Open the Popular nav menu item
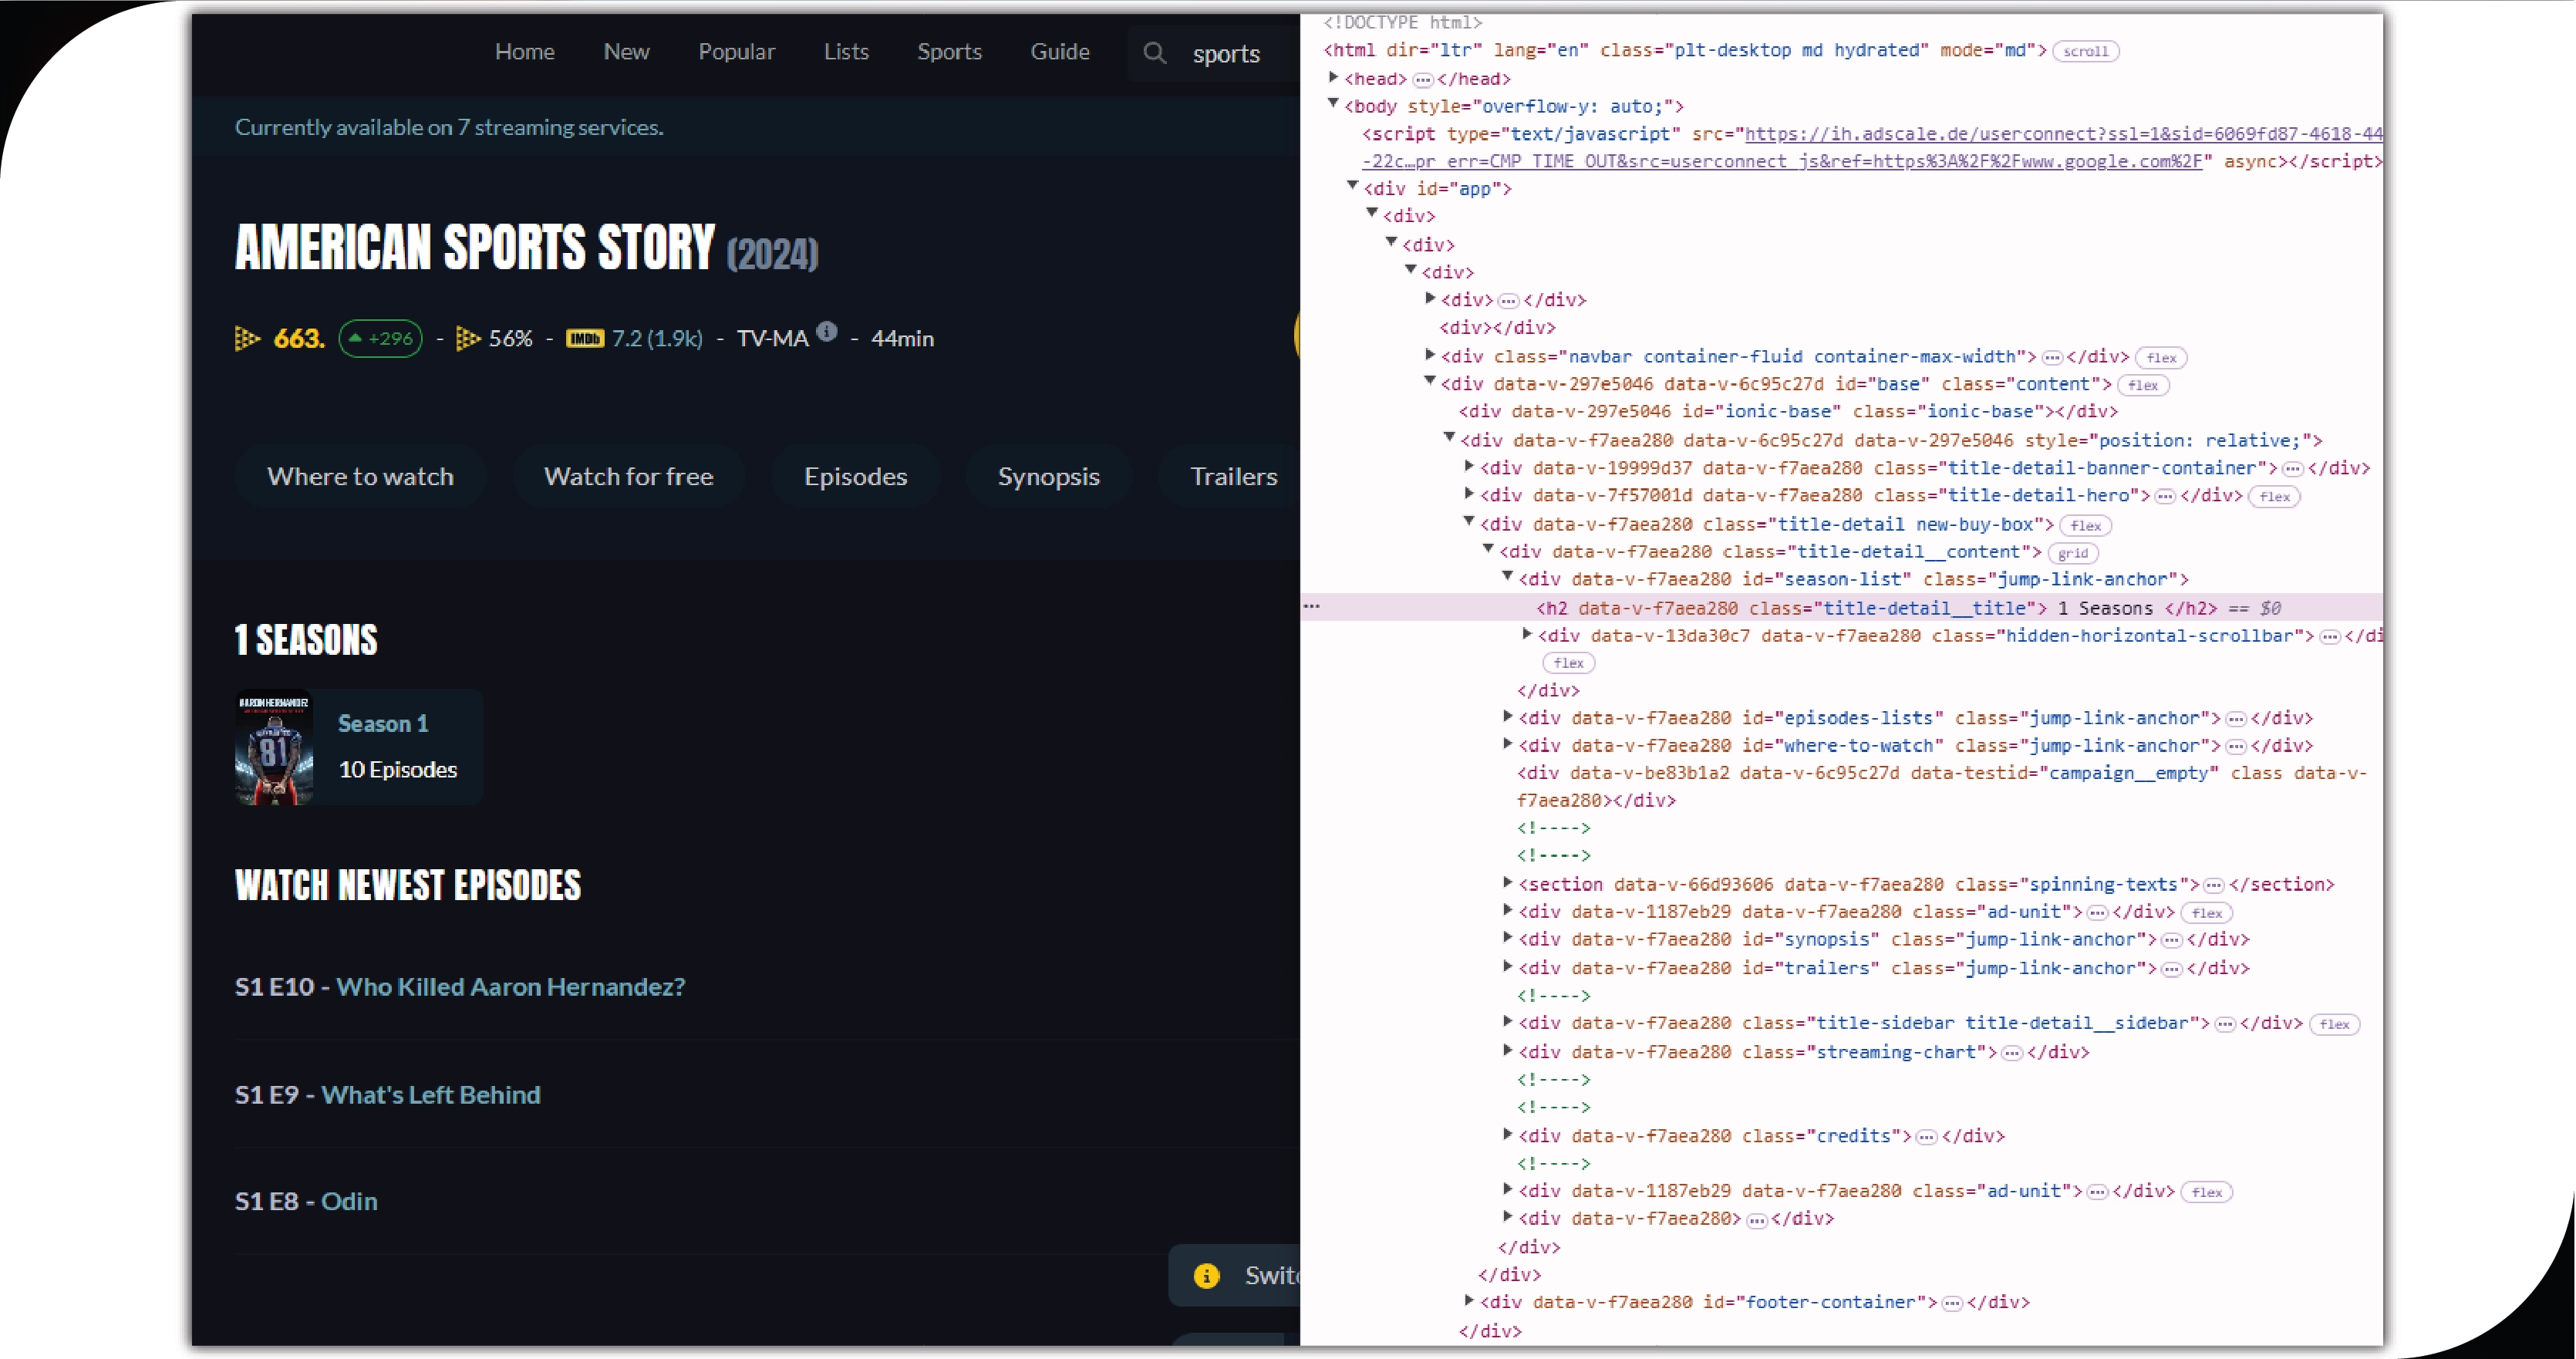 736,52
